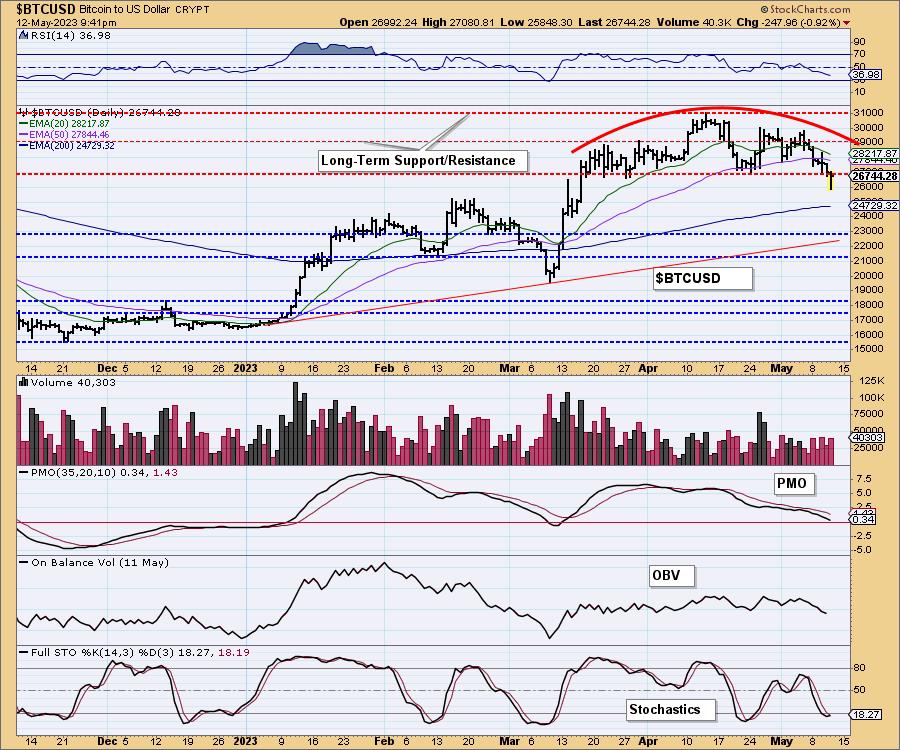Image resolution: width=900 pixels, height=750 pixels.
Task: Click the Volume 40,303 panel label
Action: 73,382
